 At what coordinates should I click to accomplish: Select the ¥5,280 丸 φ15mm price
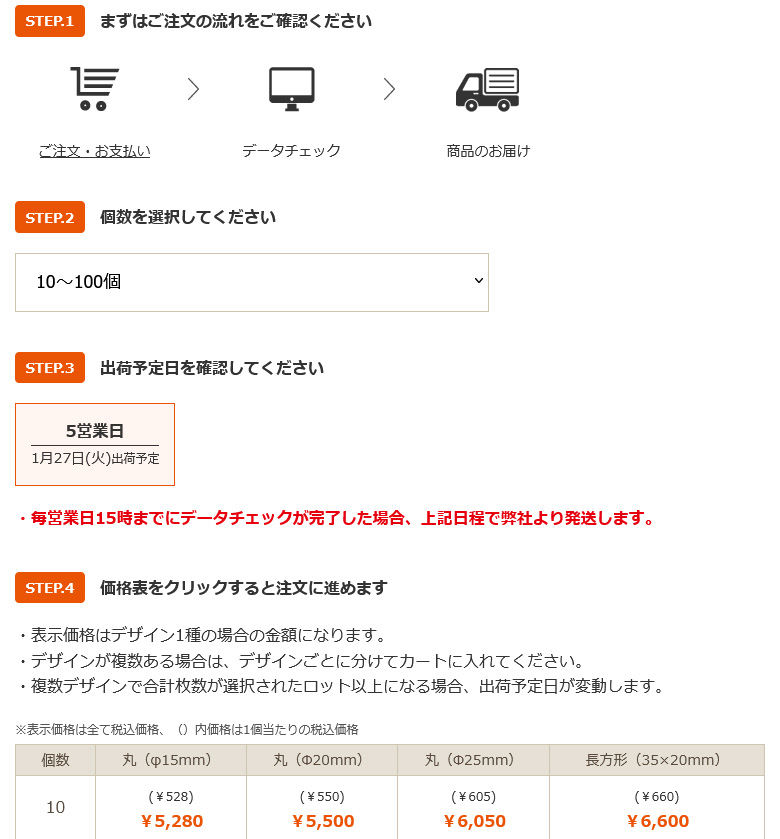click(172, 818)
